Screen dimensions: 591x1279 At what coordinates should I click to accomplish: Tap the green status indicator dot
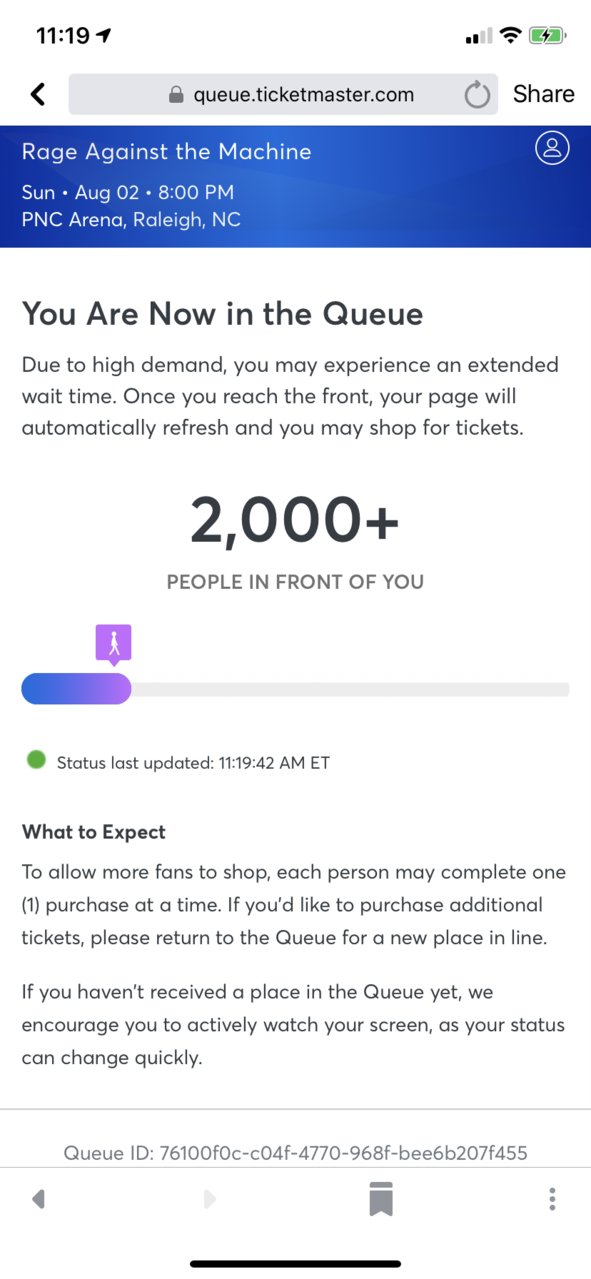36,760
